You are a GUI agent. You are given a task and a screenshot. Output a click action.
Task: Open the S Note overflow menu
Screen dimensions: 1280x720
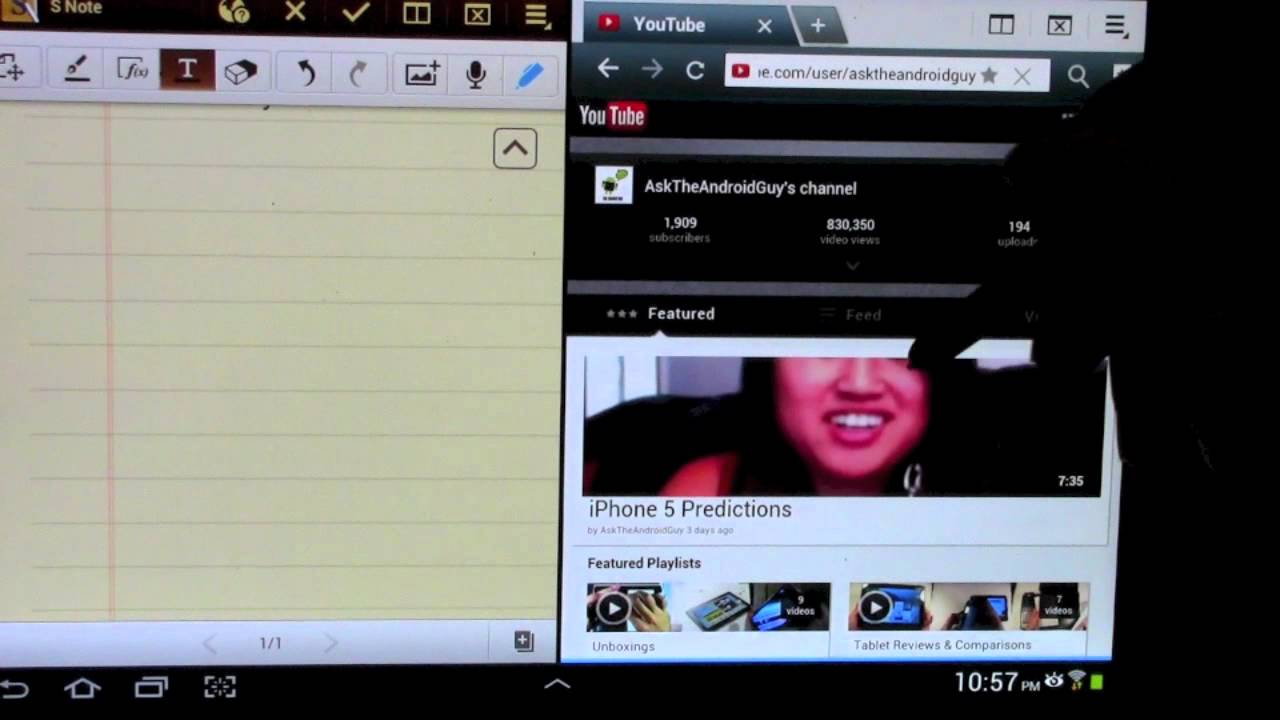pyautogui.click(x=537, y=15)
